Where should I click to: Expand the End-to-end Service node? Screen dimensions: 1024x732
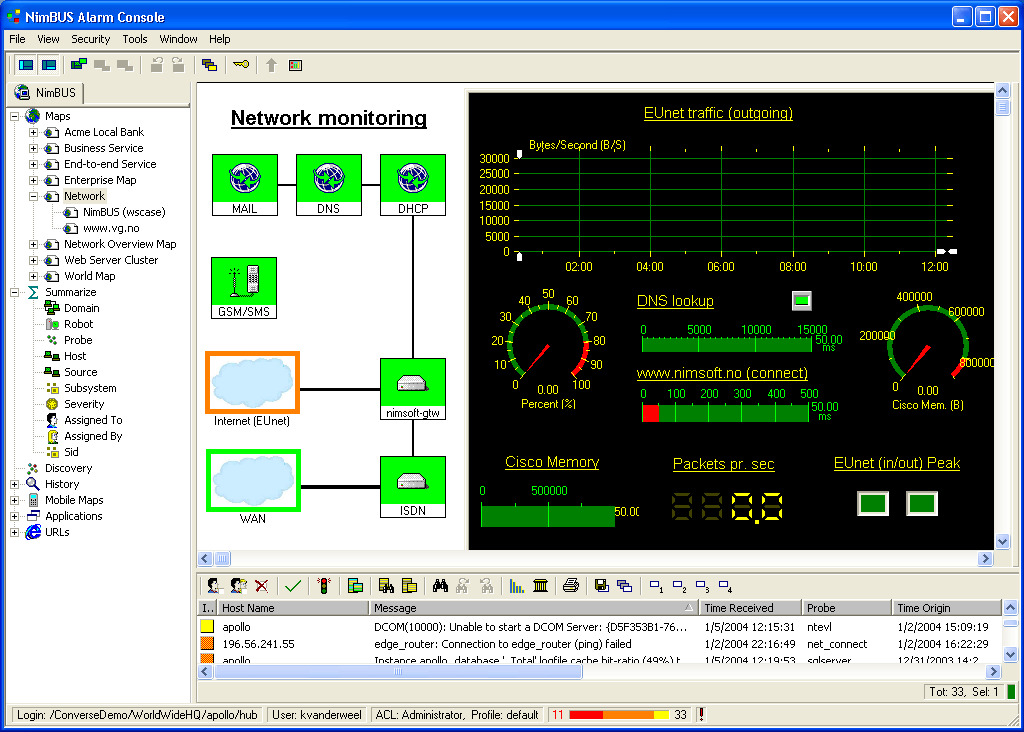click(x=33, y=165)
